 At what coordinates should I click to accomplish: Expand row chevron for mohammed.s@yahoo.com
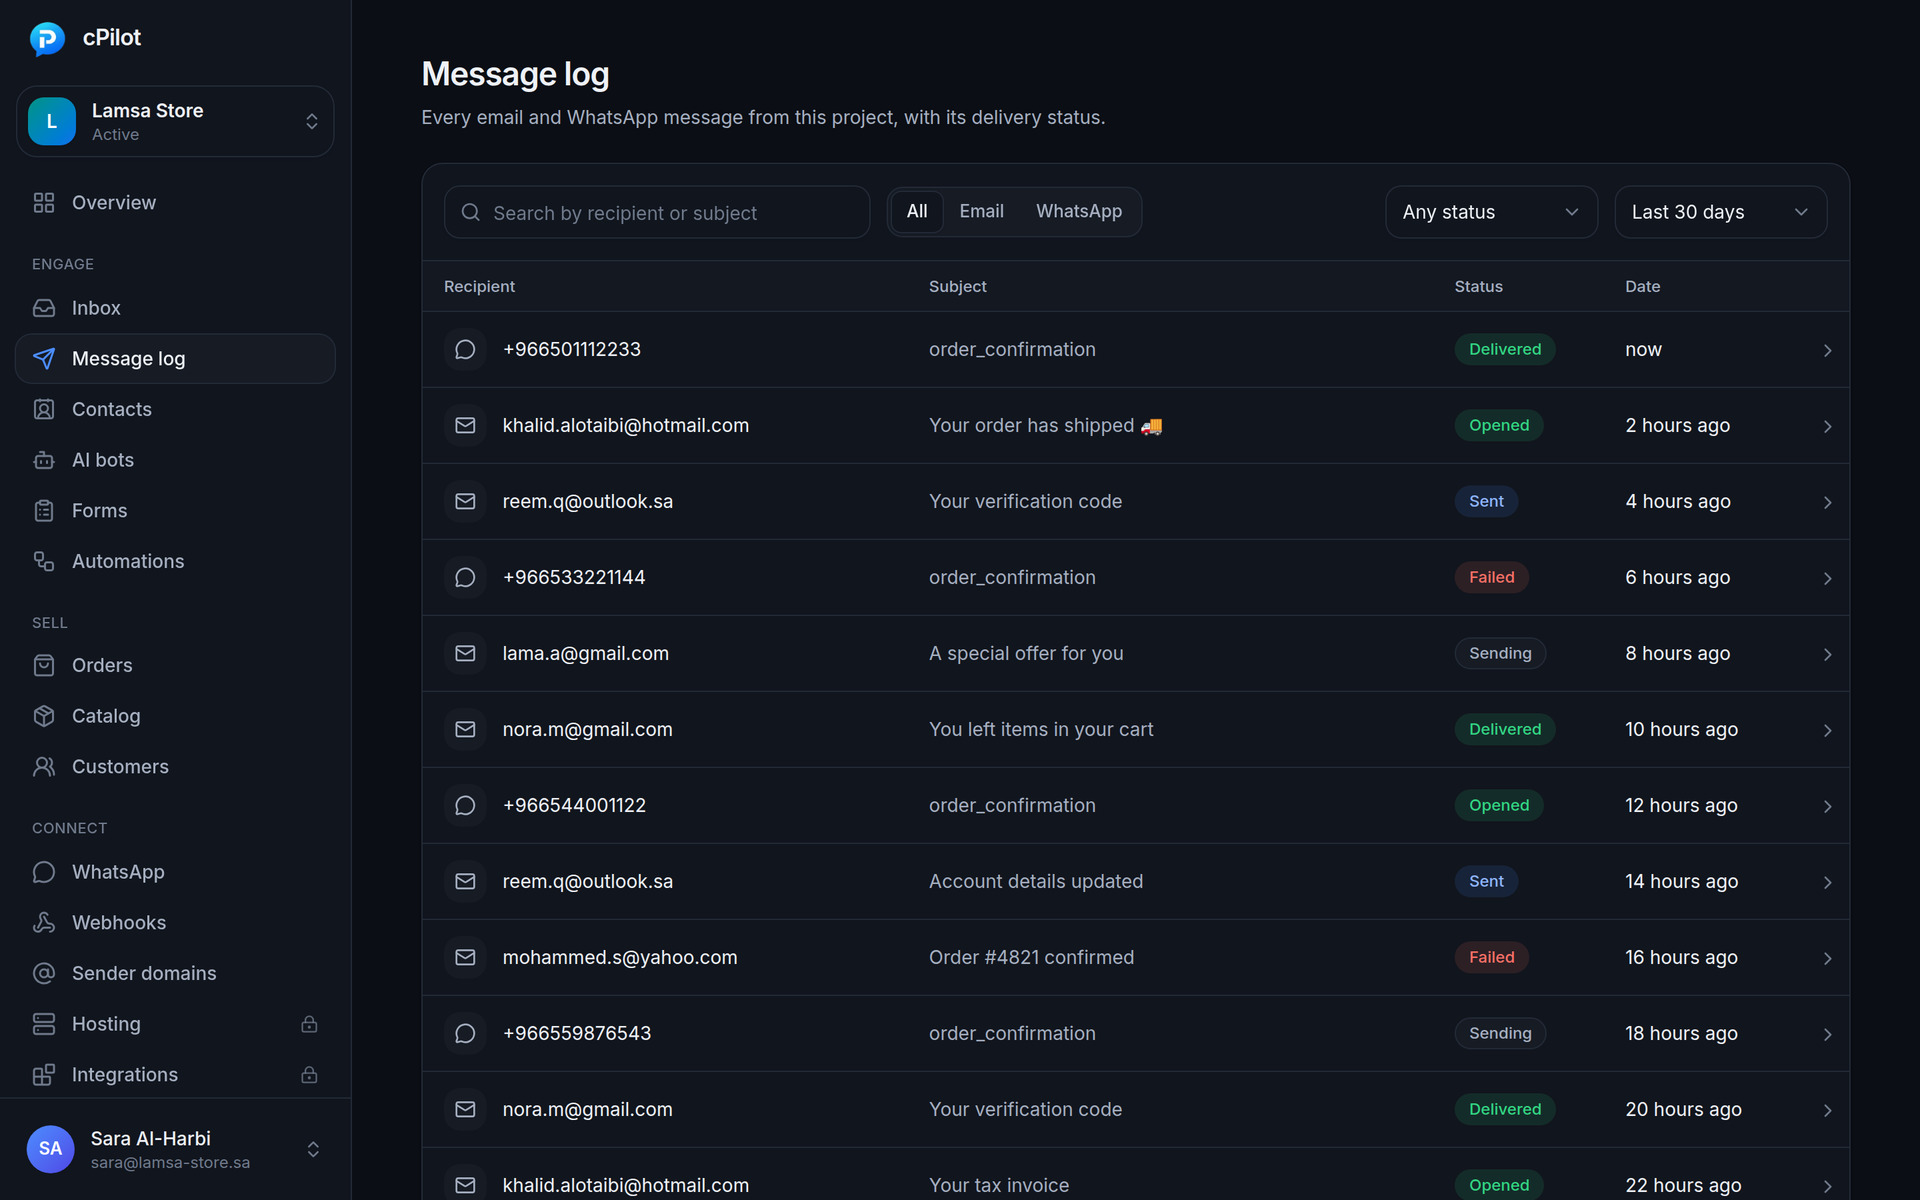click(x=1827, y=958)
